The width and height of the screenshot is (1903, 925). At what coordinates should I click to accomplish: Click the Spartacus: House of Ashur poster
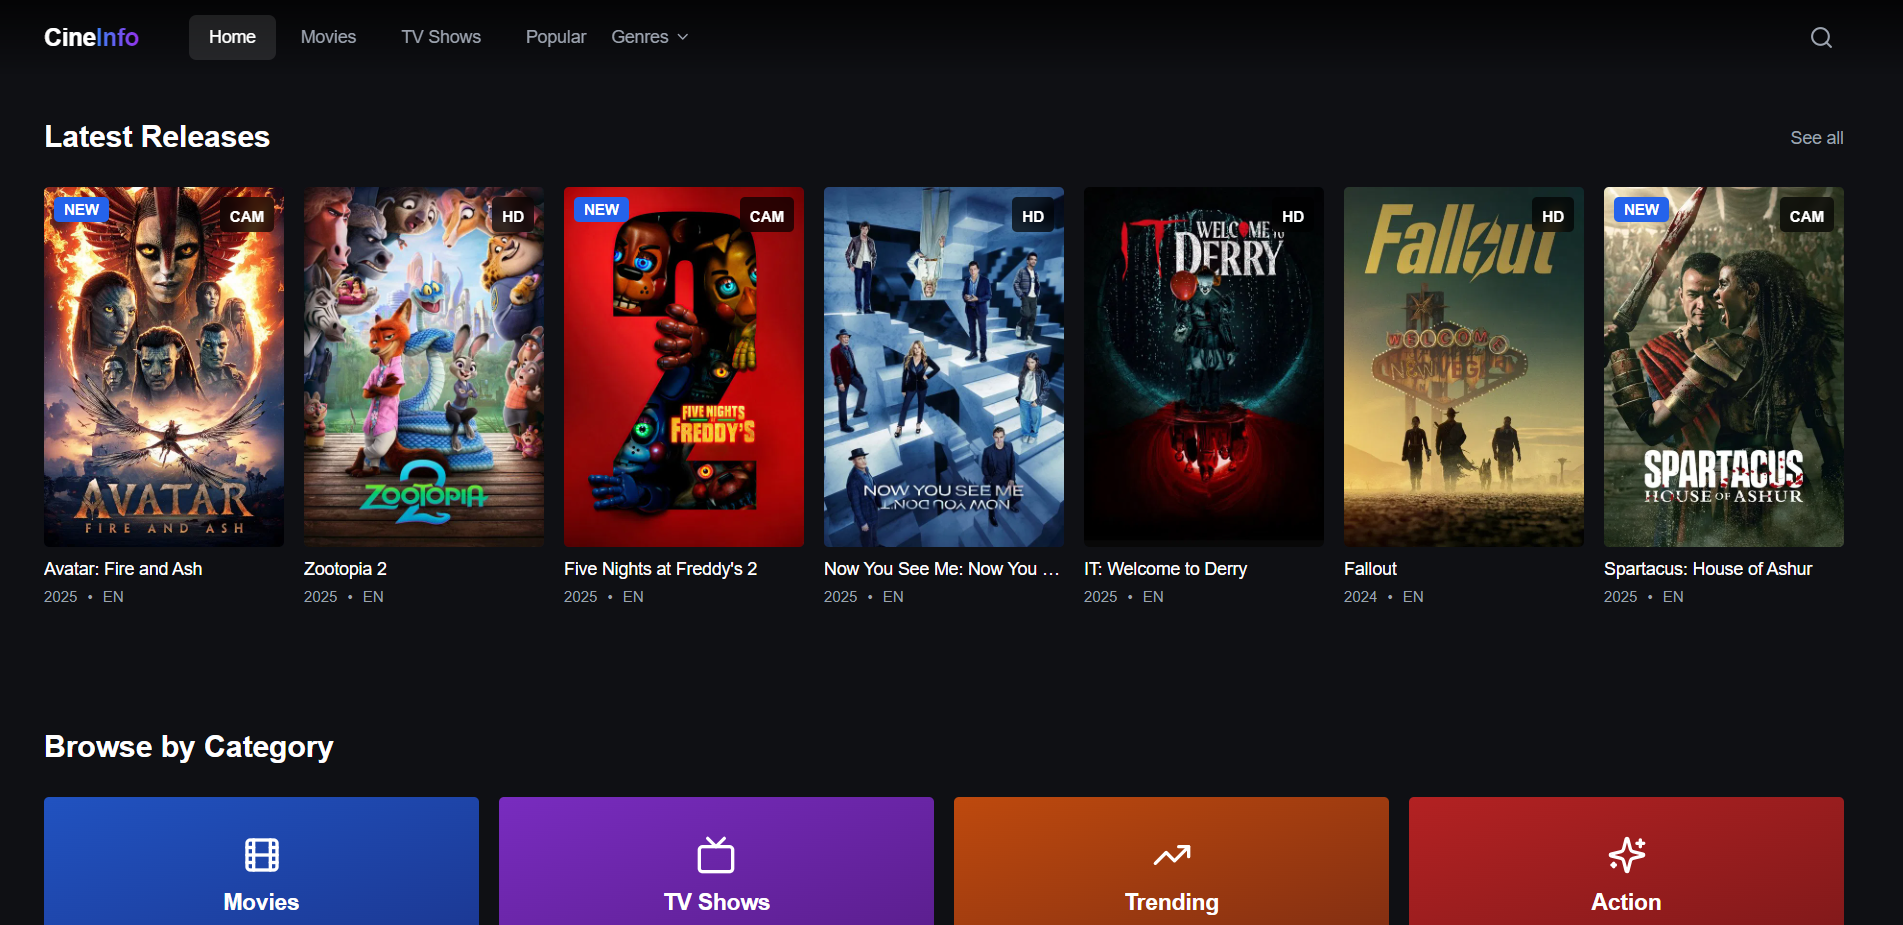coord(1723,366)
